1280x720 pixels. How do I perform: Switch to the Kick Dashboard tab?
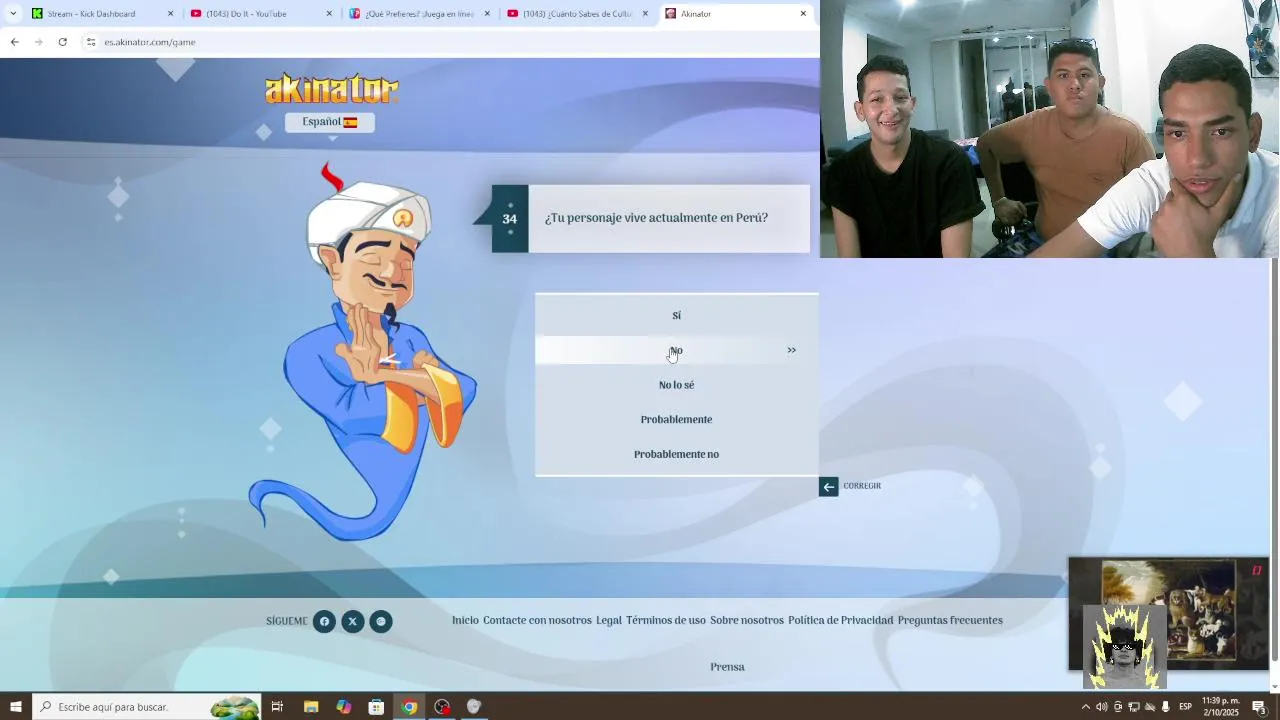(100, 14)
